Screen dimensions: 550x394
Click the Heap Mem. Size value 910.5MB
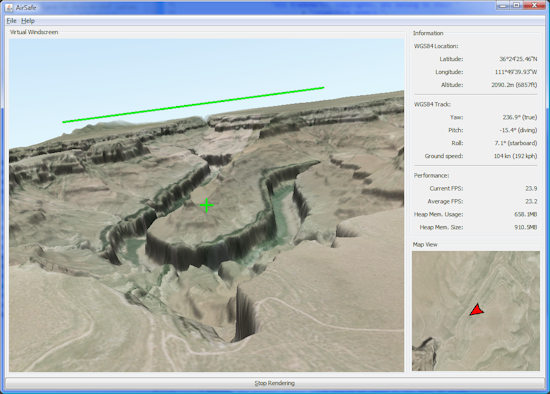[525, 227]
